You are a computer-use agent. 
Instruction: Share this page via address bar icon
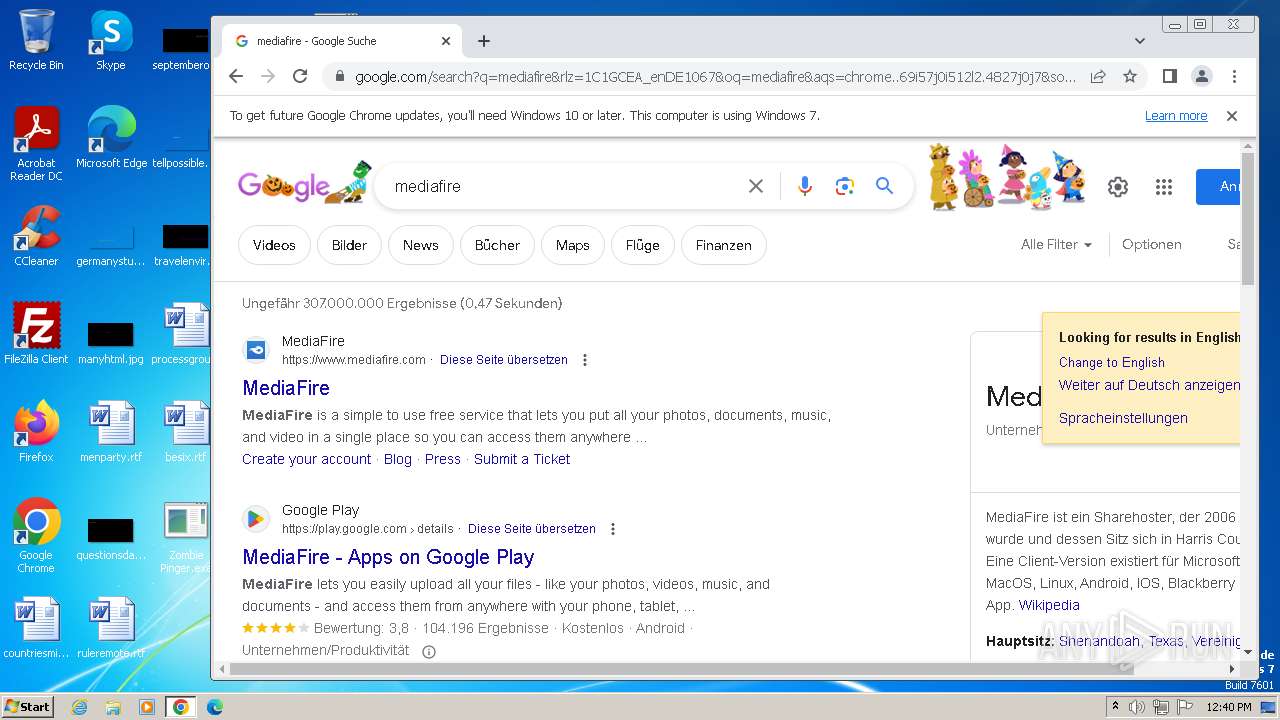point(1098,76)
